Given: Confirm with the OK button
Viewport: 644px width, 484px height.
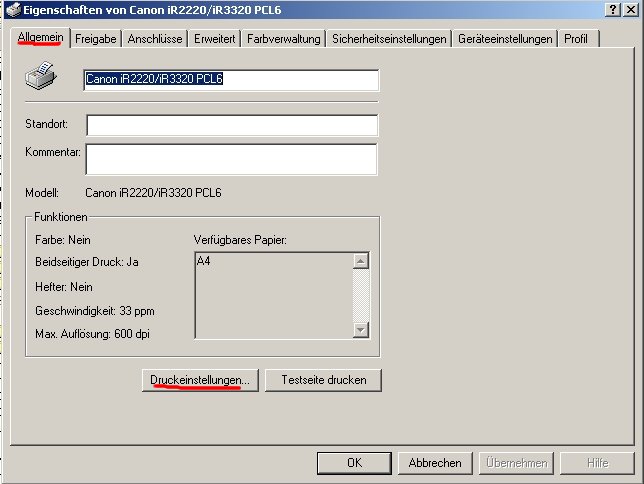Looking at the screenshot, I should (354, 463).
